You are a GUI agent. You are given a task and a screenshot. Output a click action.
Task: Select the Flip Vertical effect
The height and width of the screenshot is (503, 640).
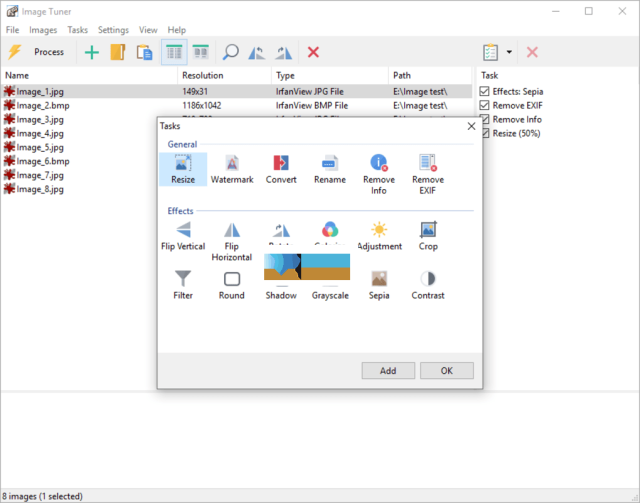pos(183,236)
